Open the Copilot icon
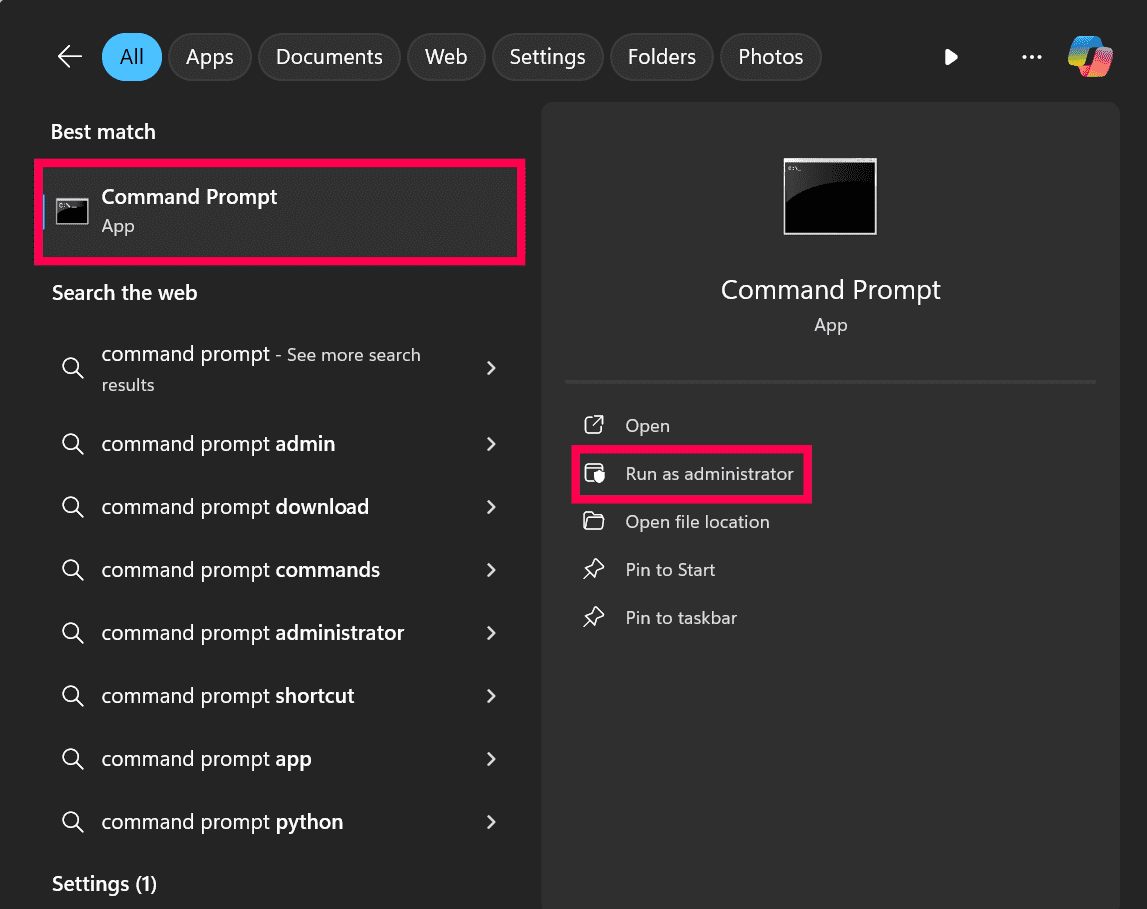1147x909 pixels. (x=1089, y=57)
